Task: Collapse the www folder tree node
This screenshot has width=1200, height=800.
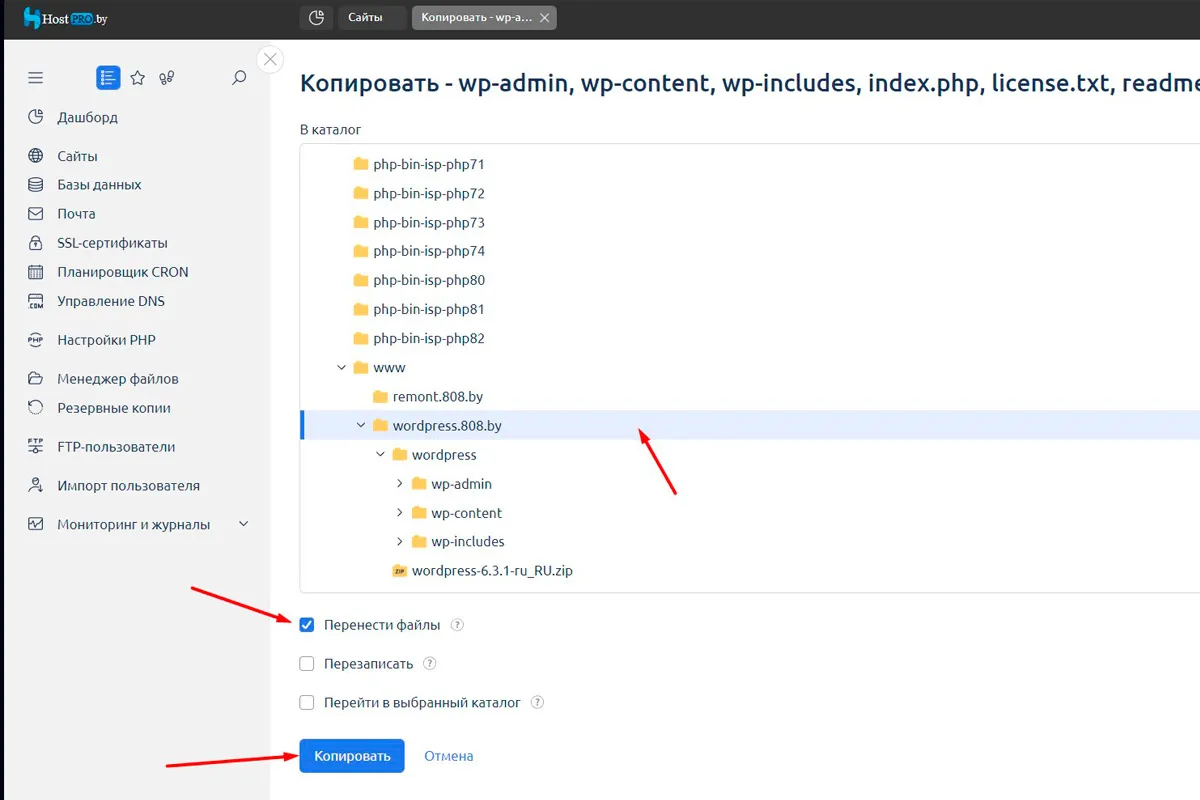Action: 342,368
